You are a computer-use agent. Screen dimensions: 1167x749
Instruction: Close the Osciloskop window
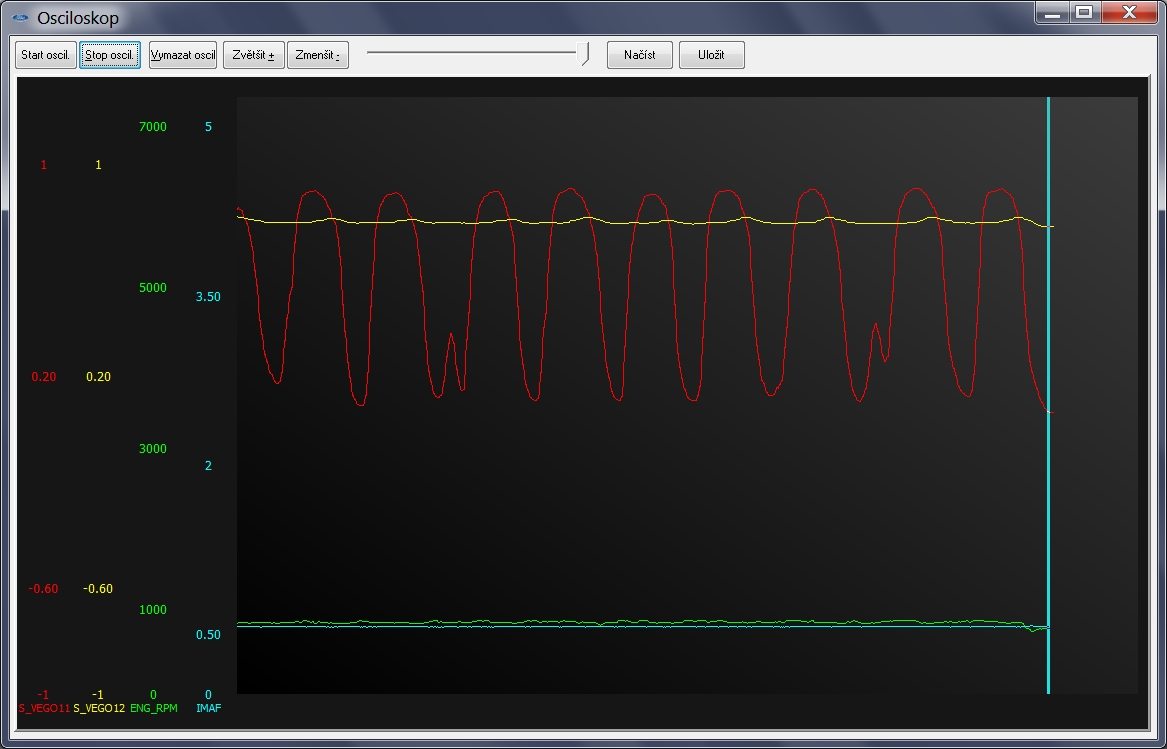click(x=1128, y=13)
